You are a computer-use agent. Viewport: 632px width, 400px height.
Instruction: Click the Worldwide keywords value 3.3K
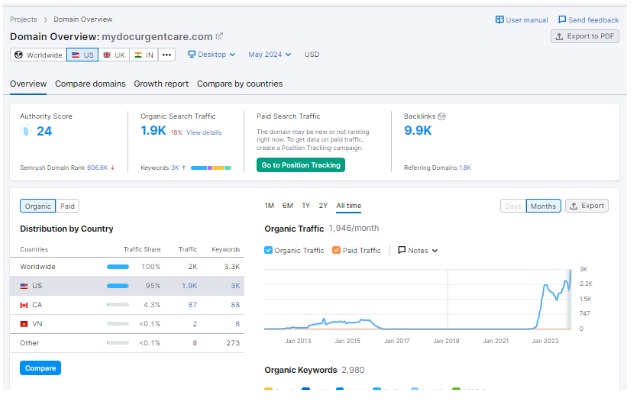coord(232,267)
